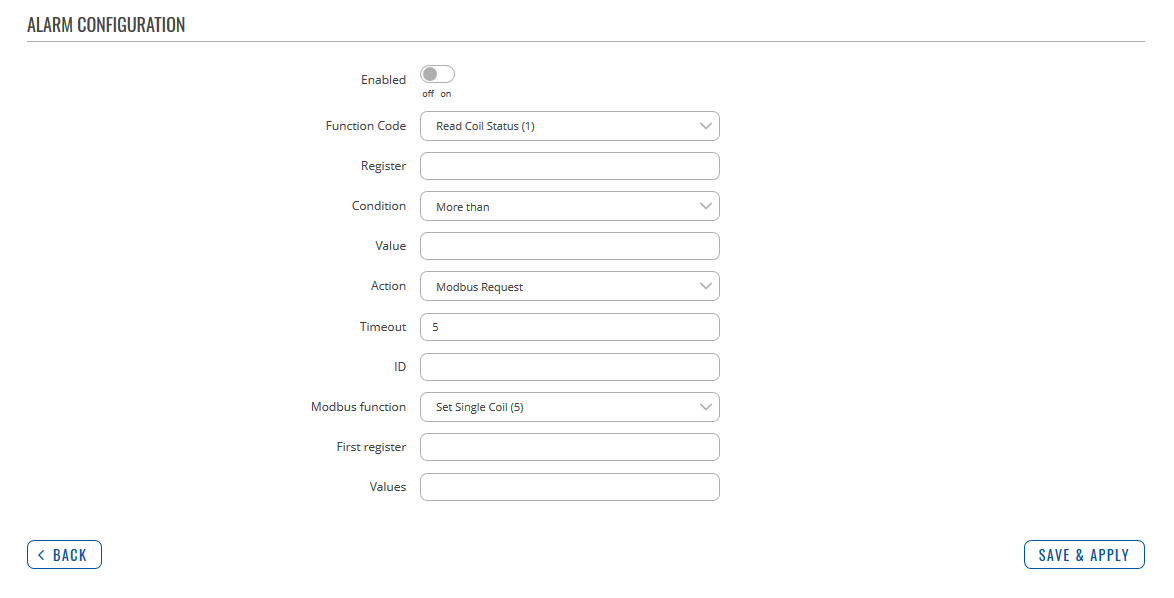Expand the Condition dropdown showing More than
1174x598 pixels.
(x=569, y=206)
